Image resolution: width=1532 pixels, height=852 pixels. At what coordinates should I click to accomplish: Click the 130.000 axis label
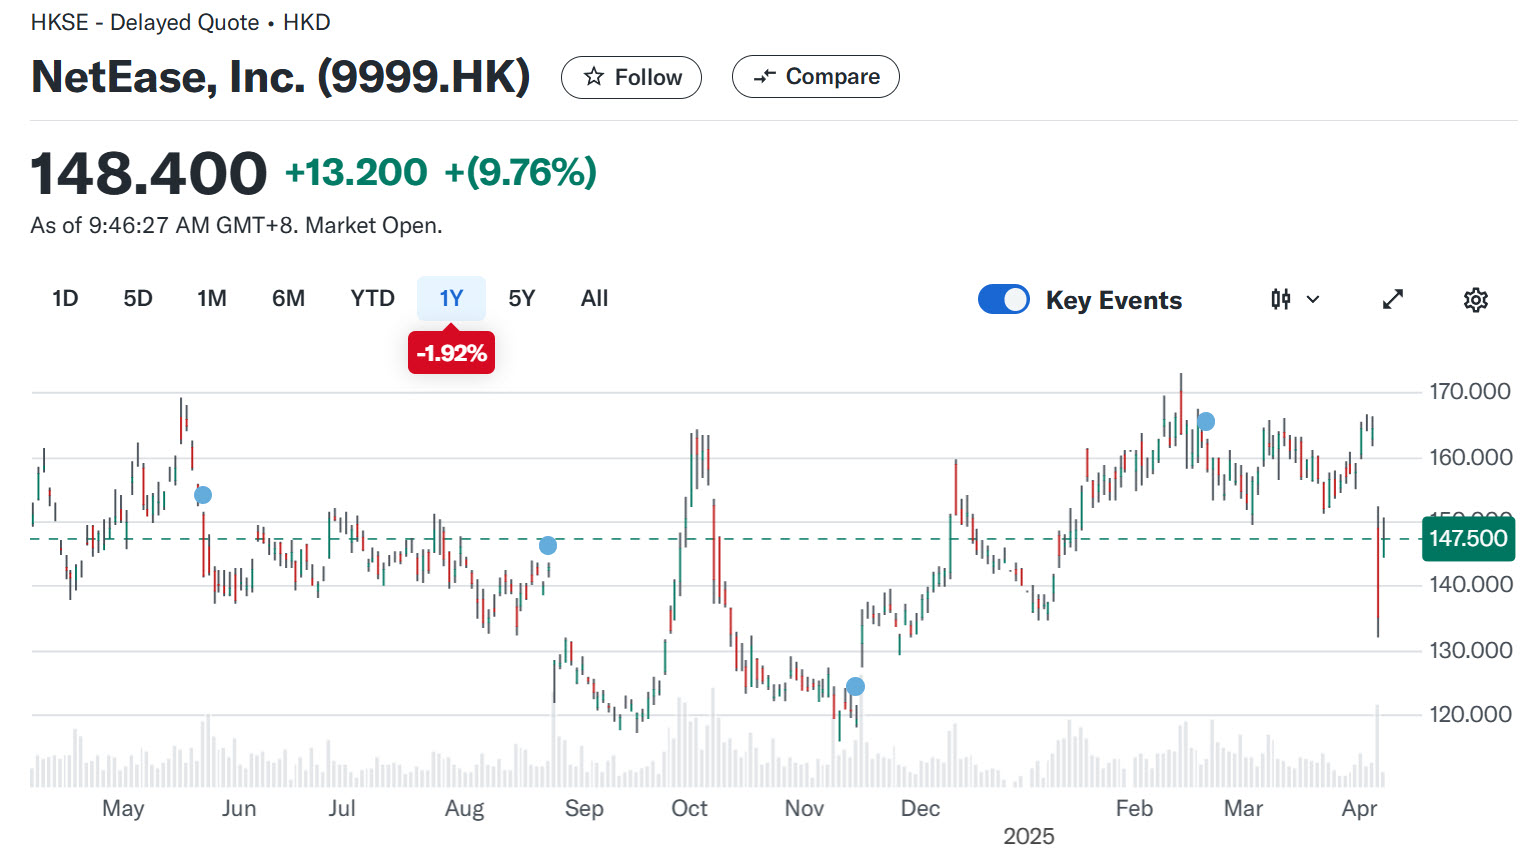coord(1470,650)
